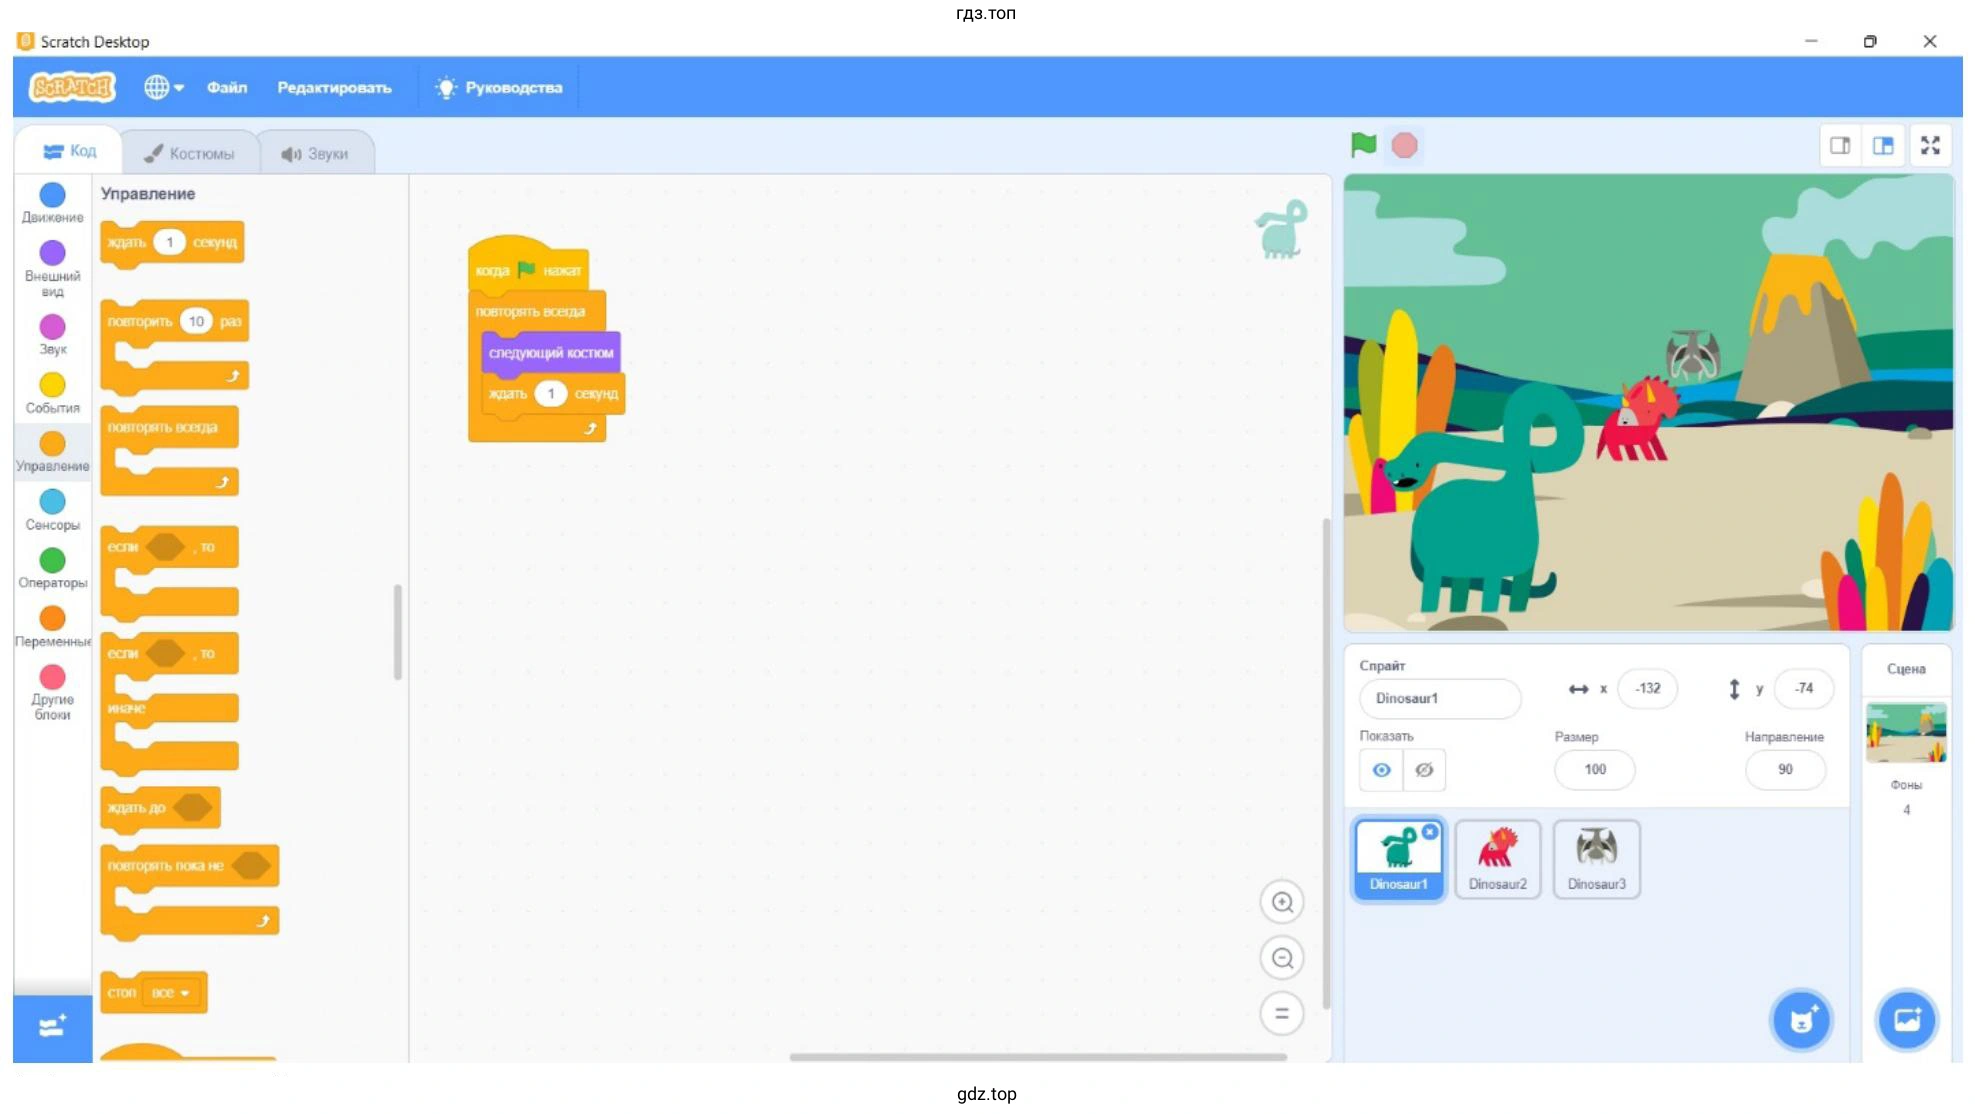Zoom in on the code workspace
Screen dimensions: 1975x1114
(x=1282, y=903)
